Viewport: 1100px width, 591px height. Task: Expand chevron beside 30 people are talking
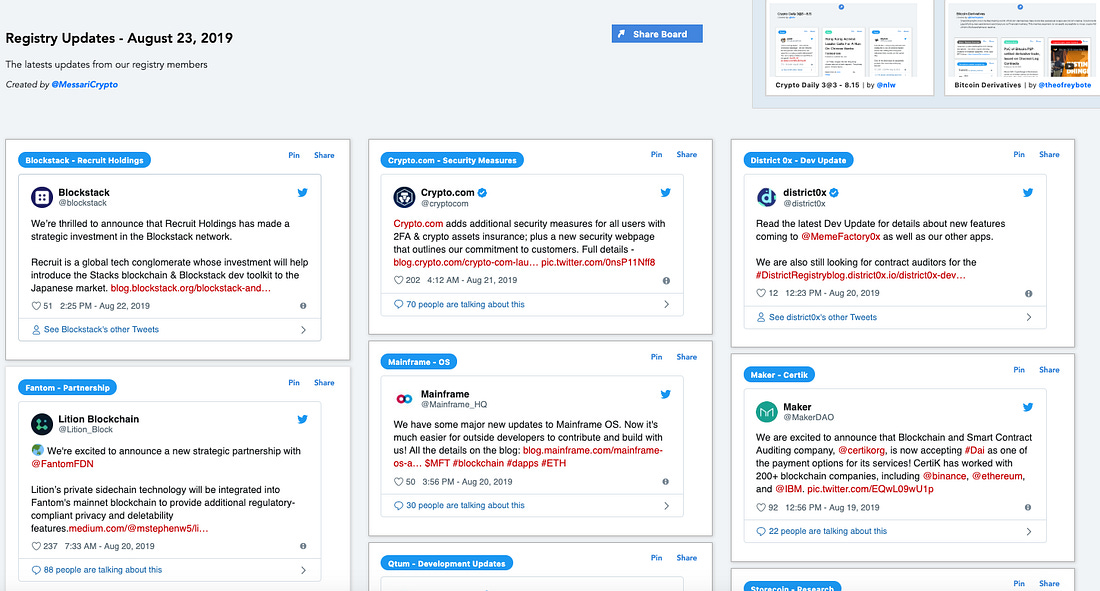click(666, 506)
